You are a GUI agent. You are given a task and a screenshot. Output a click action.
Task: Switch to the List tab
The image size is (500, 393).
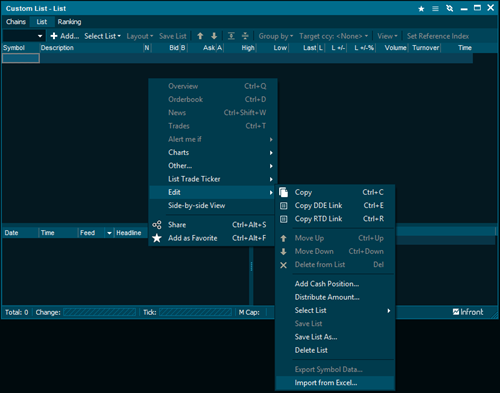point(42,22)
